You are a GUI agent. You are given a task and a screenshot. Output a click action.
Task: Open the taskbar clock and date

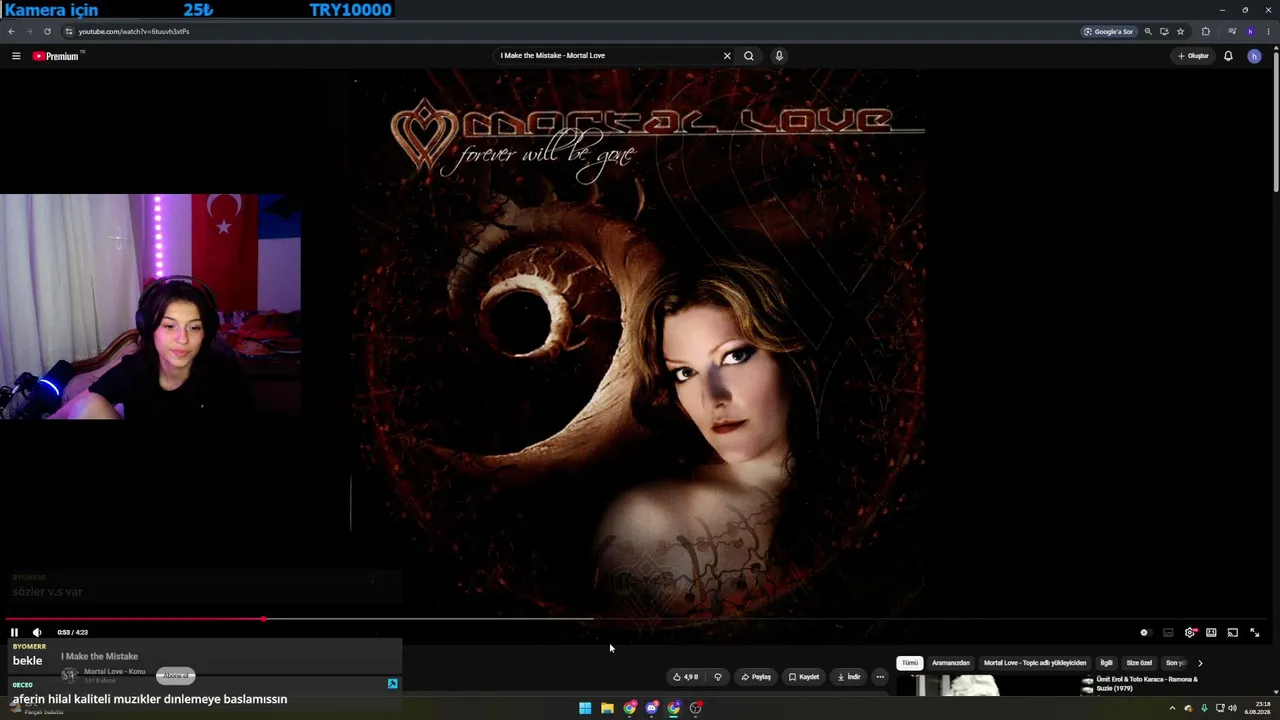coord(1257,708)
